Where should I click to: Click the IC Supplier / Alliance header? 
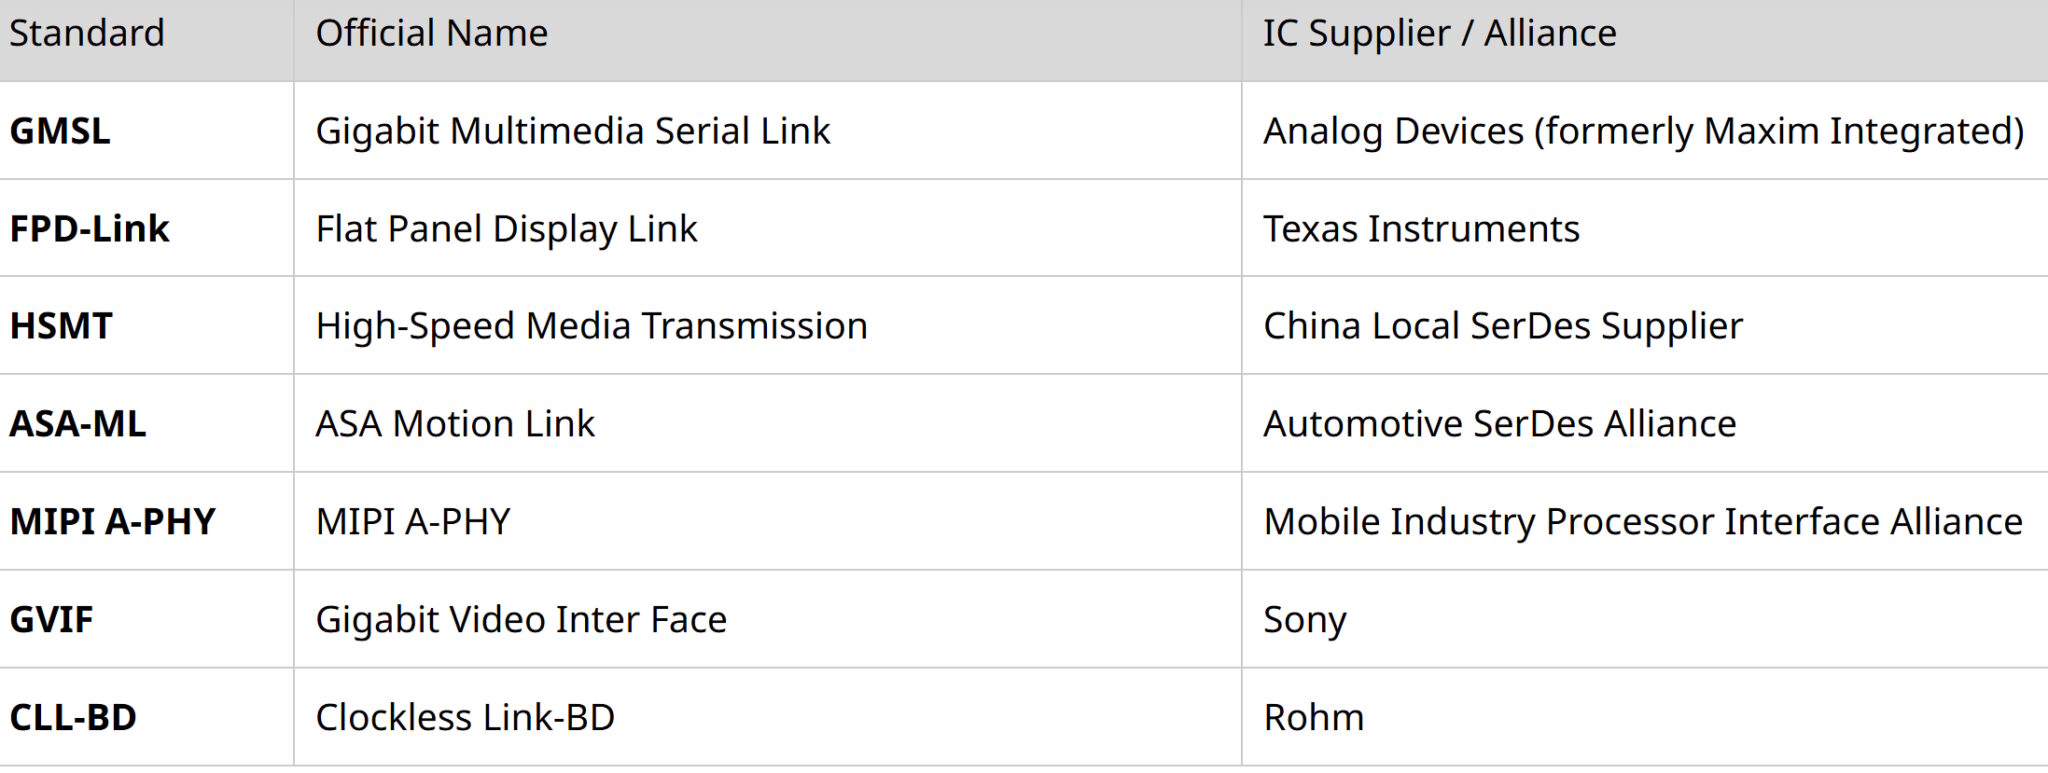(x=1439, y=34)
